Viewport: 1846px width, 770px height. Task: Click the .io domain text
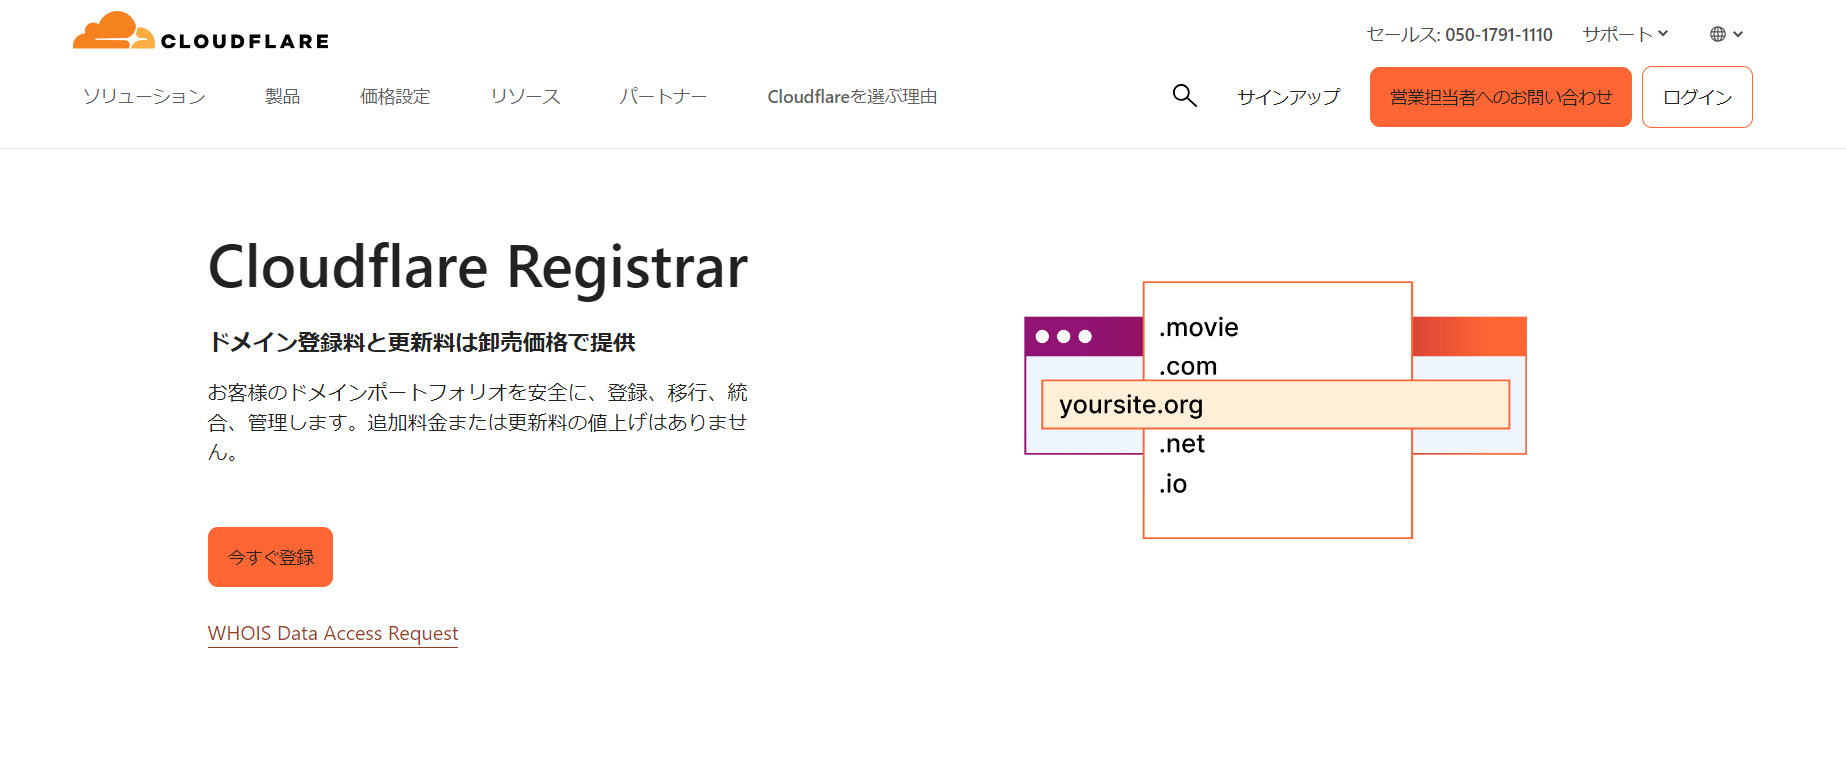(1173, 484)
